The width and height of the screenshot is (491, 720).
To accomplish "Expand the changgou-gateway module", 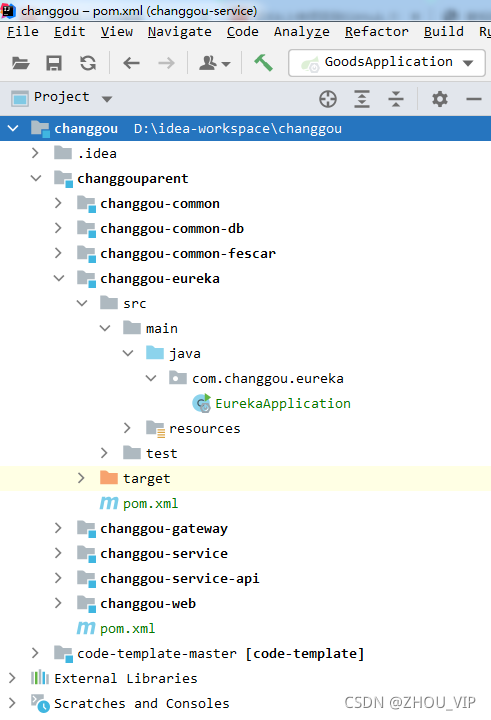I will coord(58,528).
